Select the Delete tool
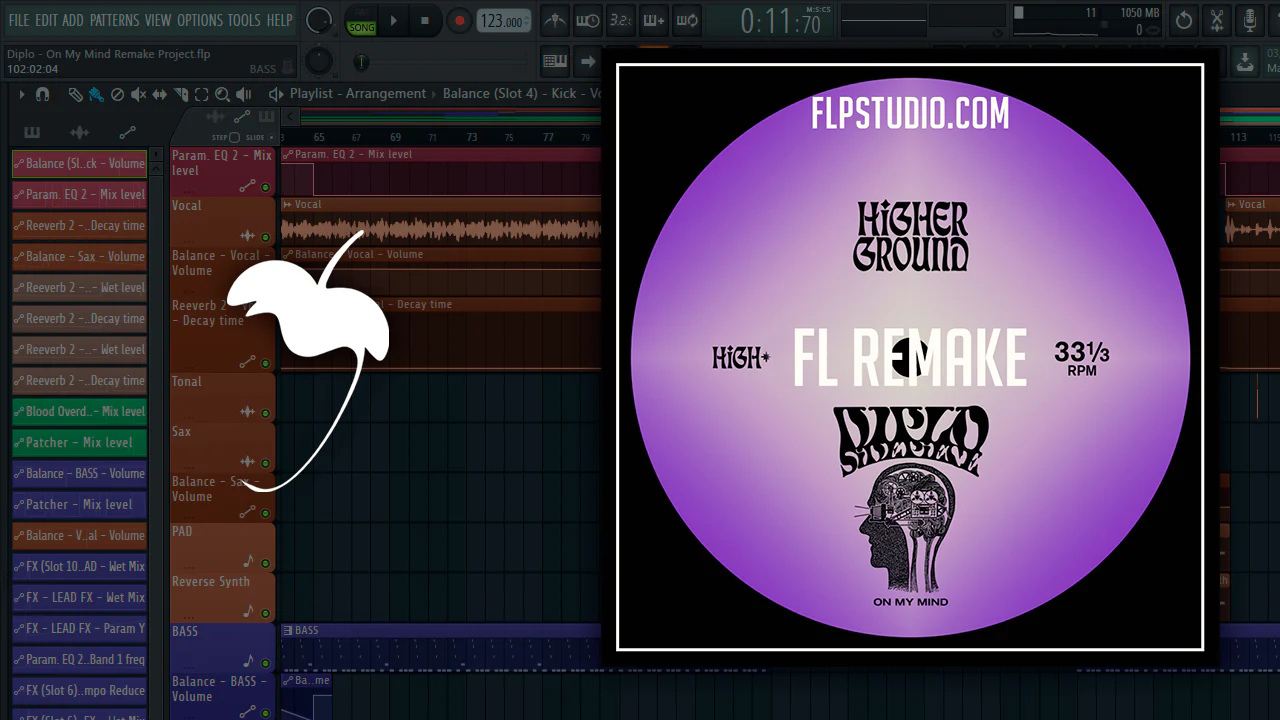This screenshot has height=720, width=1280. (117, 94)
